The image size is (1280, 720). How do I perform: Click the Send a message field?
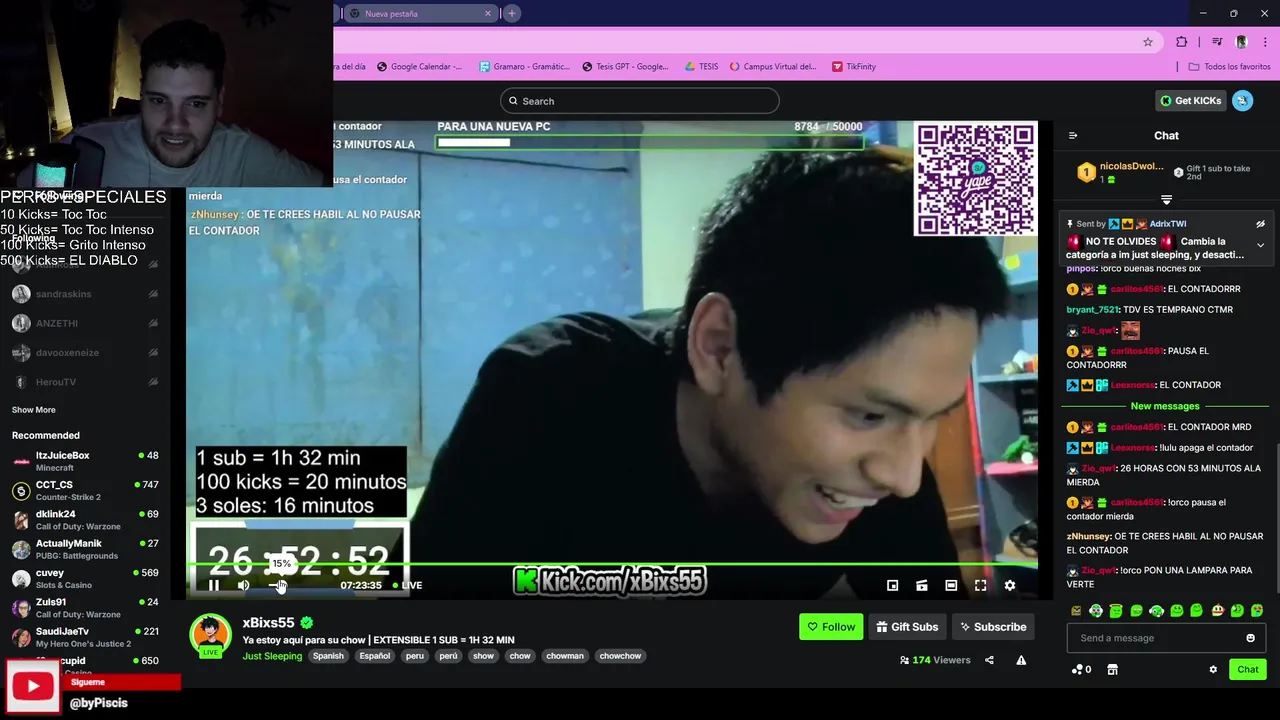pos(1166,638)
